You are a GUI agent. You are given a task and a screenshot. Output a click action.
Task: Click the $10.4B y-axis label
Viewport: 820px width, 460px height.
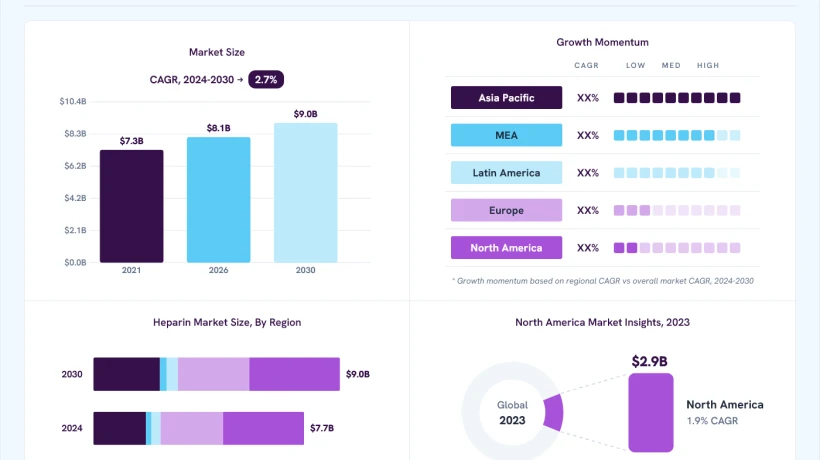[x=73, y=101]
